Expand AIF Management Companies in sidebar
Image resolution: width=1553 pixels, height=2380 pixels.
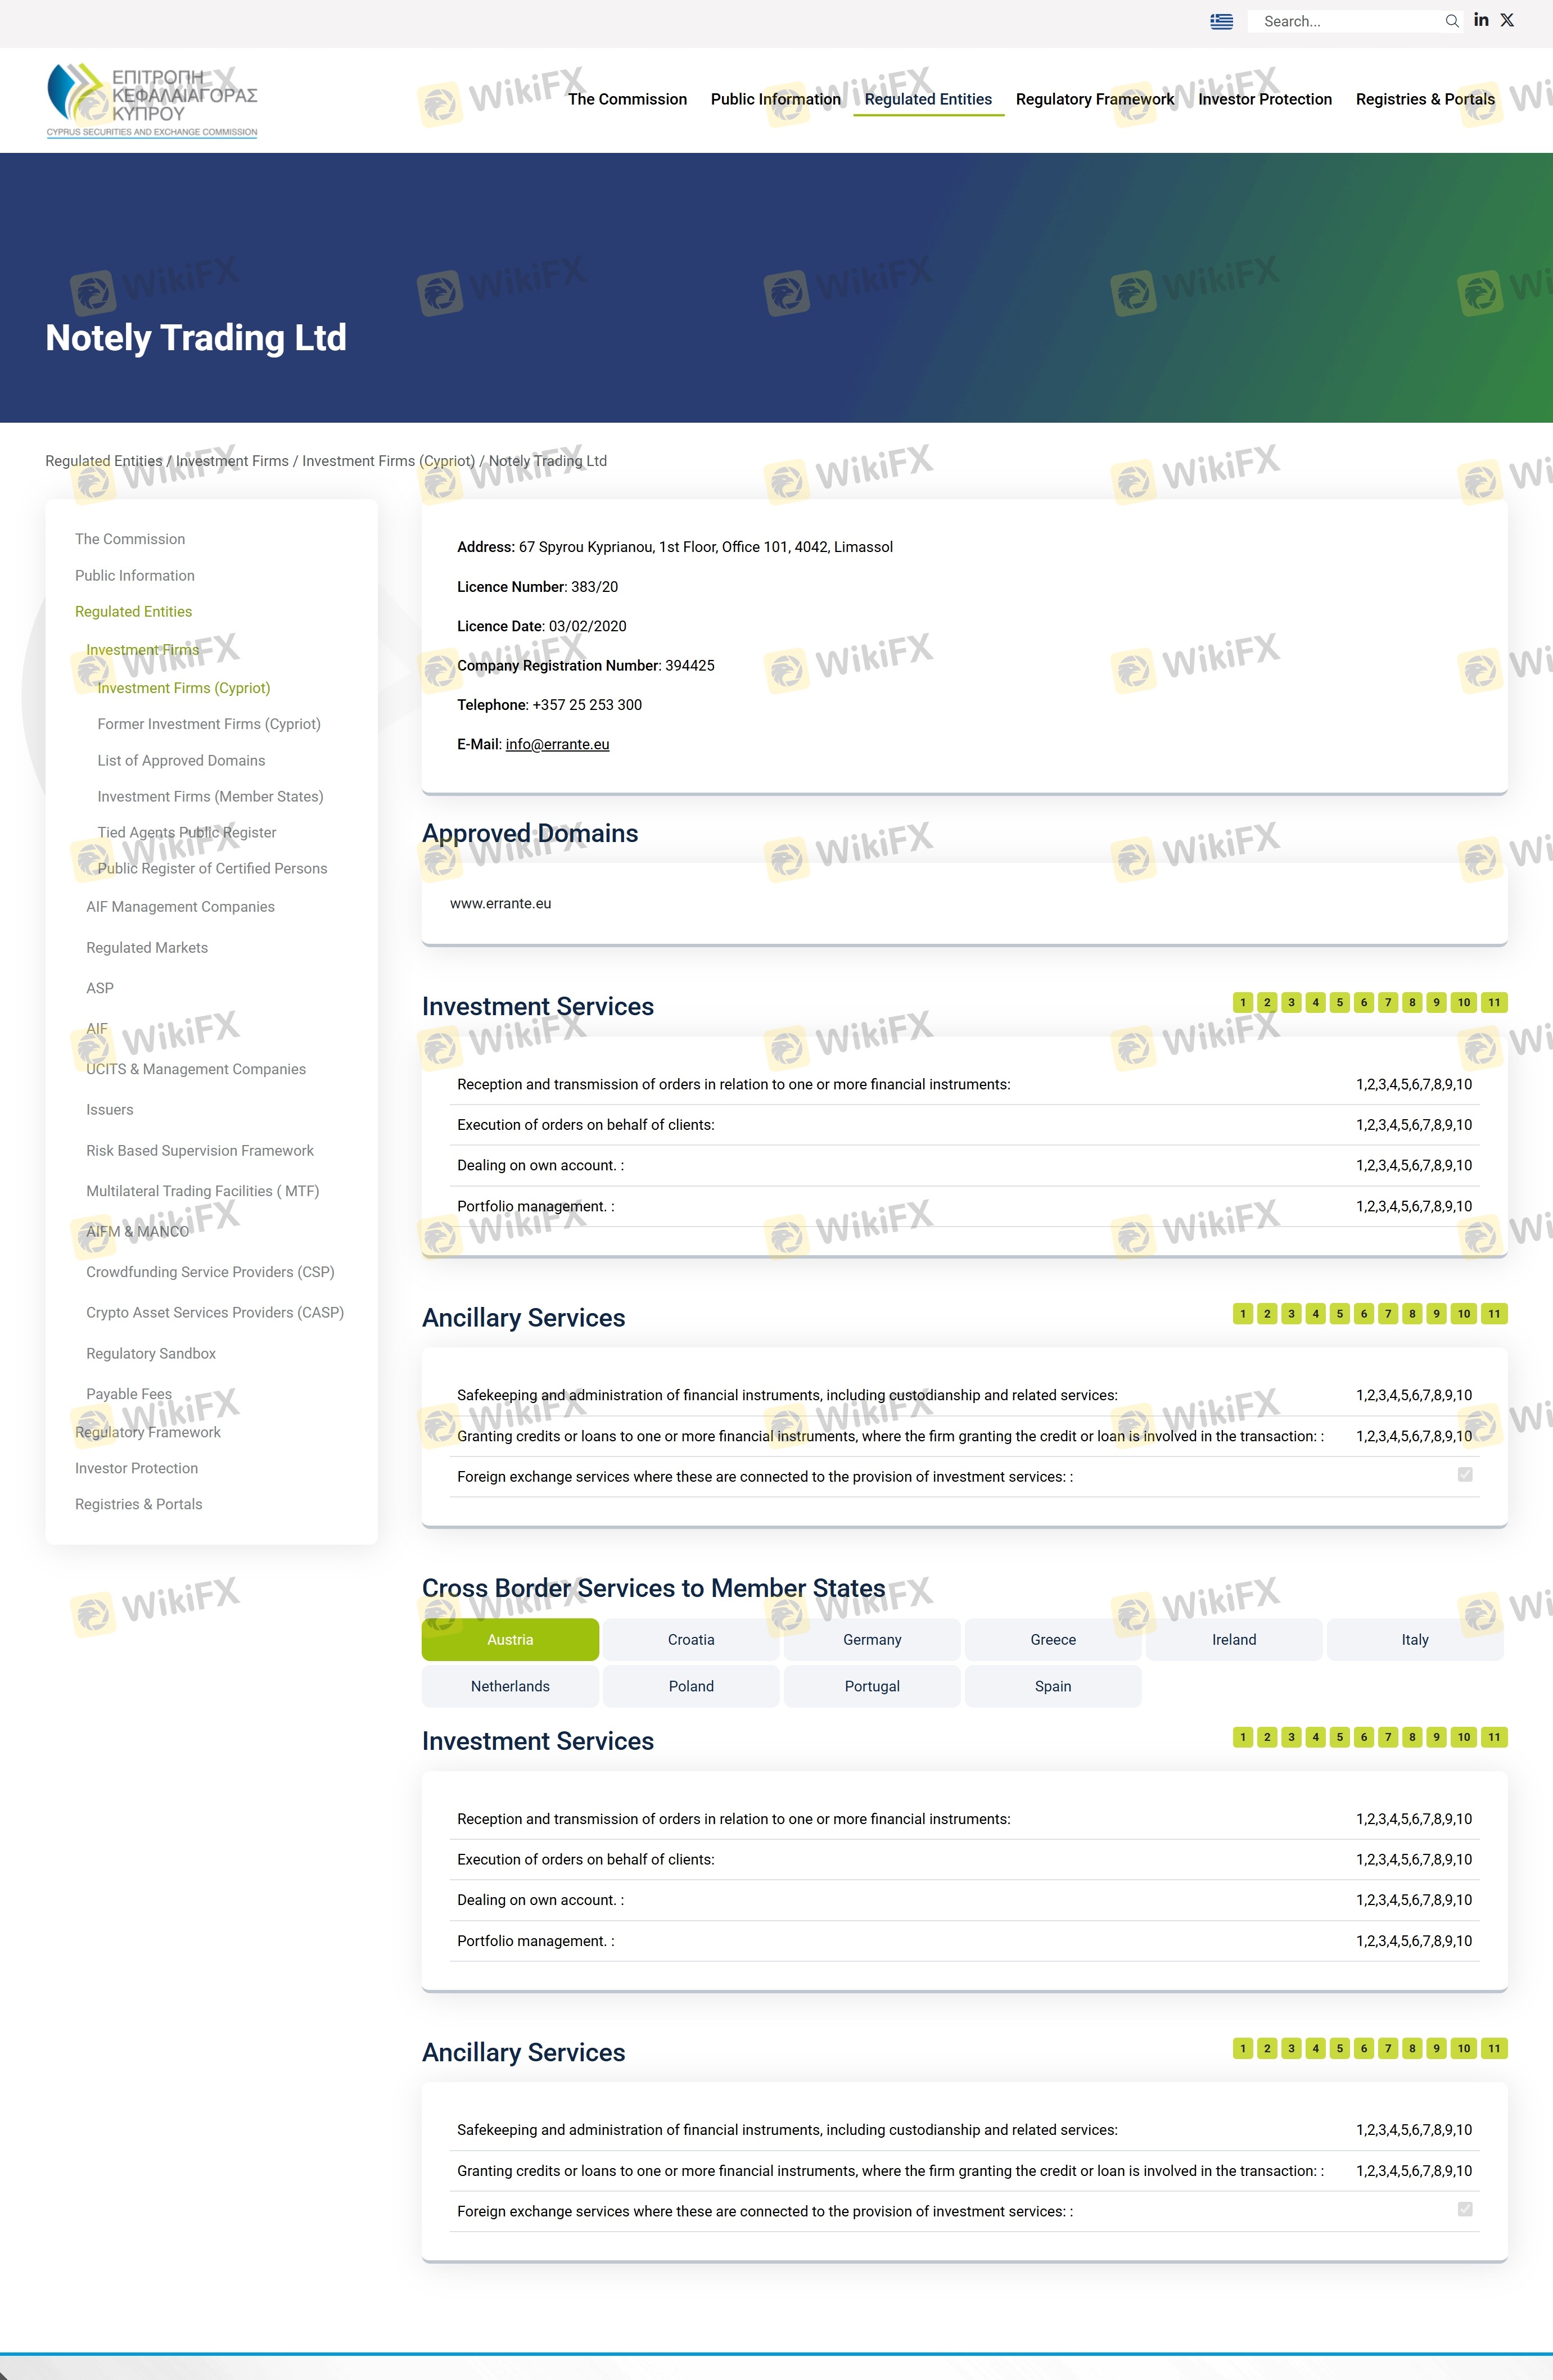coord(180,907)
